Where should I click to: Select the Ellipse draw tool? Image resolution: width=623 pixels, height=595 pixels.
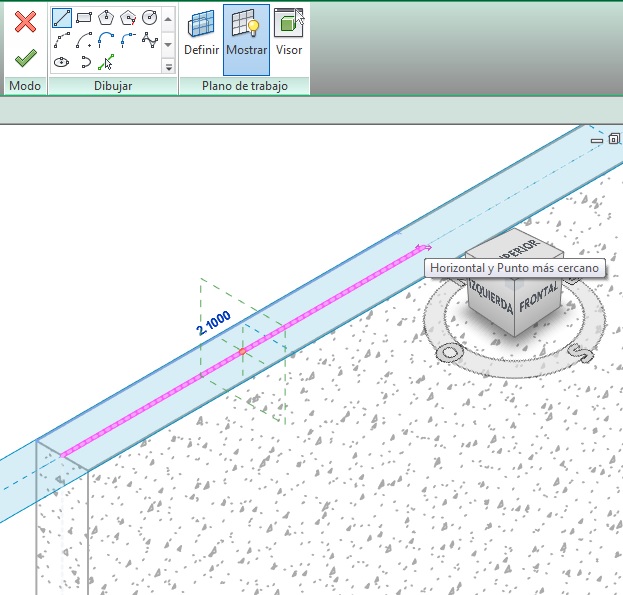(62, 62)
